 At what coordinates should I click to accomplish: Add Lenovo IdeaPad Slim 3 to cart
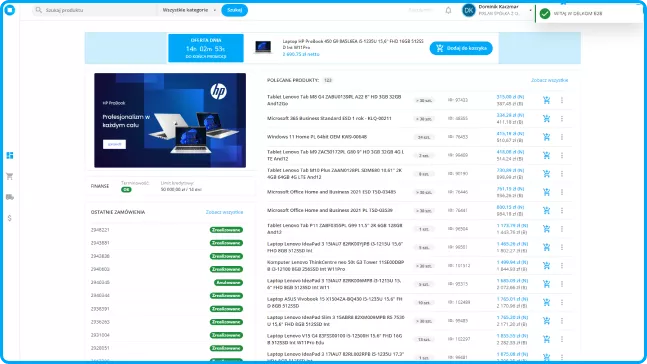coord(546,321)
